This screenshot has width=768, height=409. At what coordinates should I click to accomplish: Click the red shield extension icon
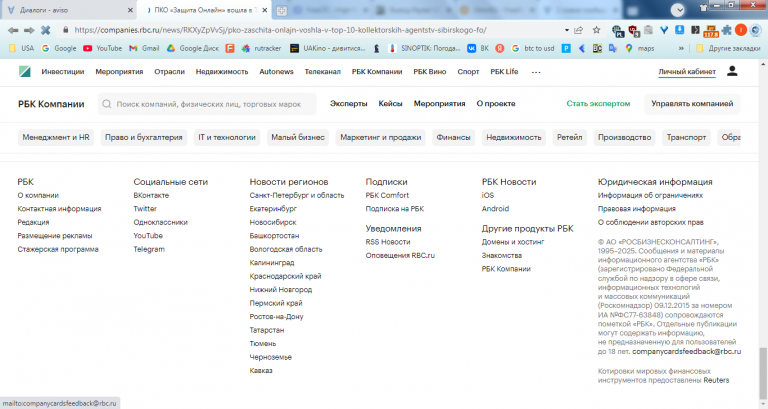[634, 31]
